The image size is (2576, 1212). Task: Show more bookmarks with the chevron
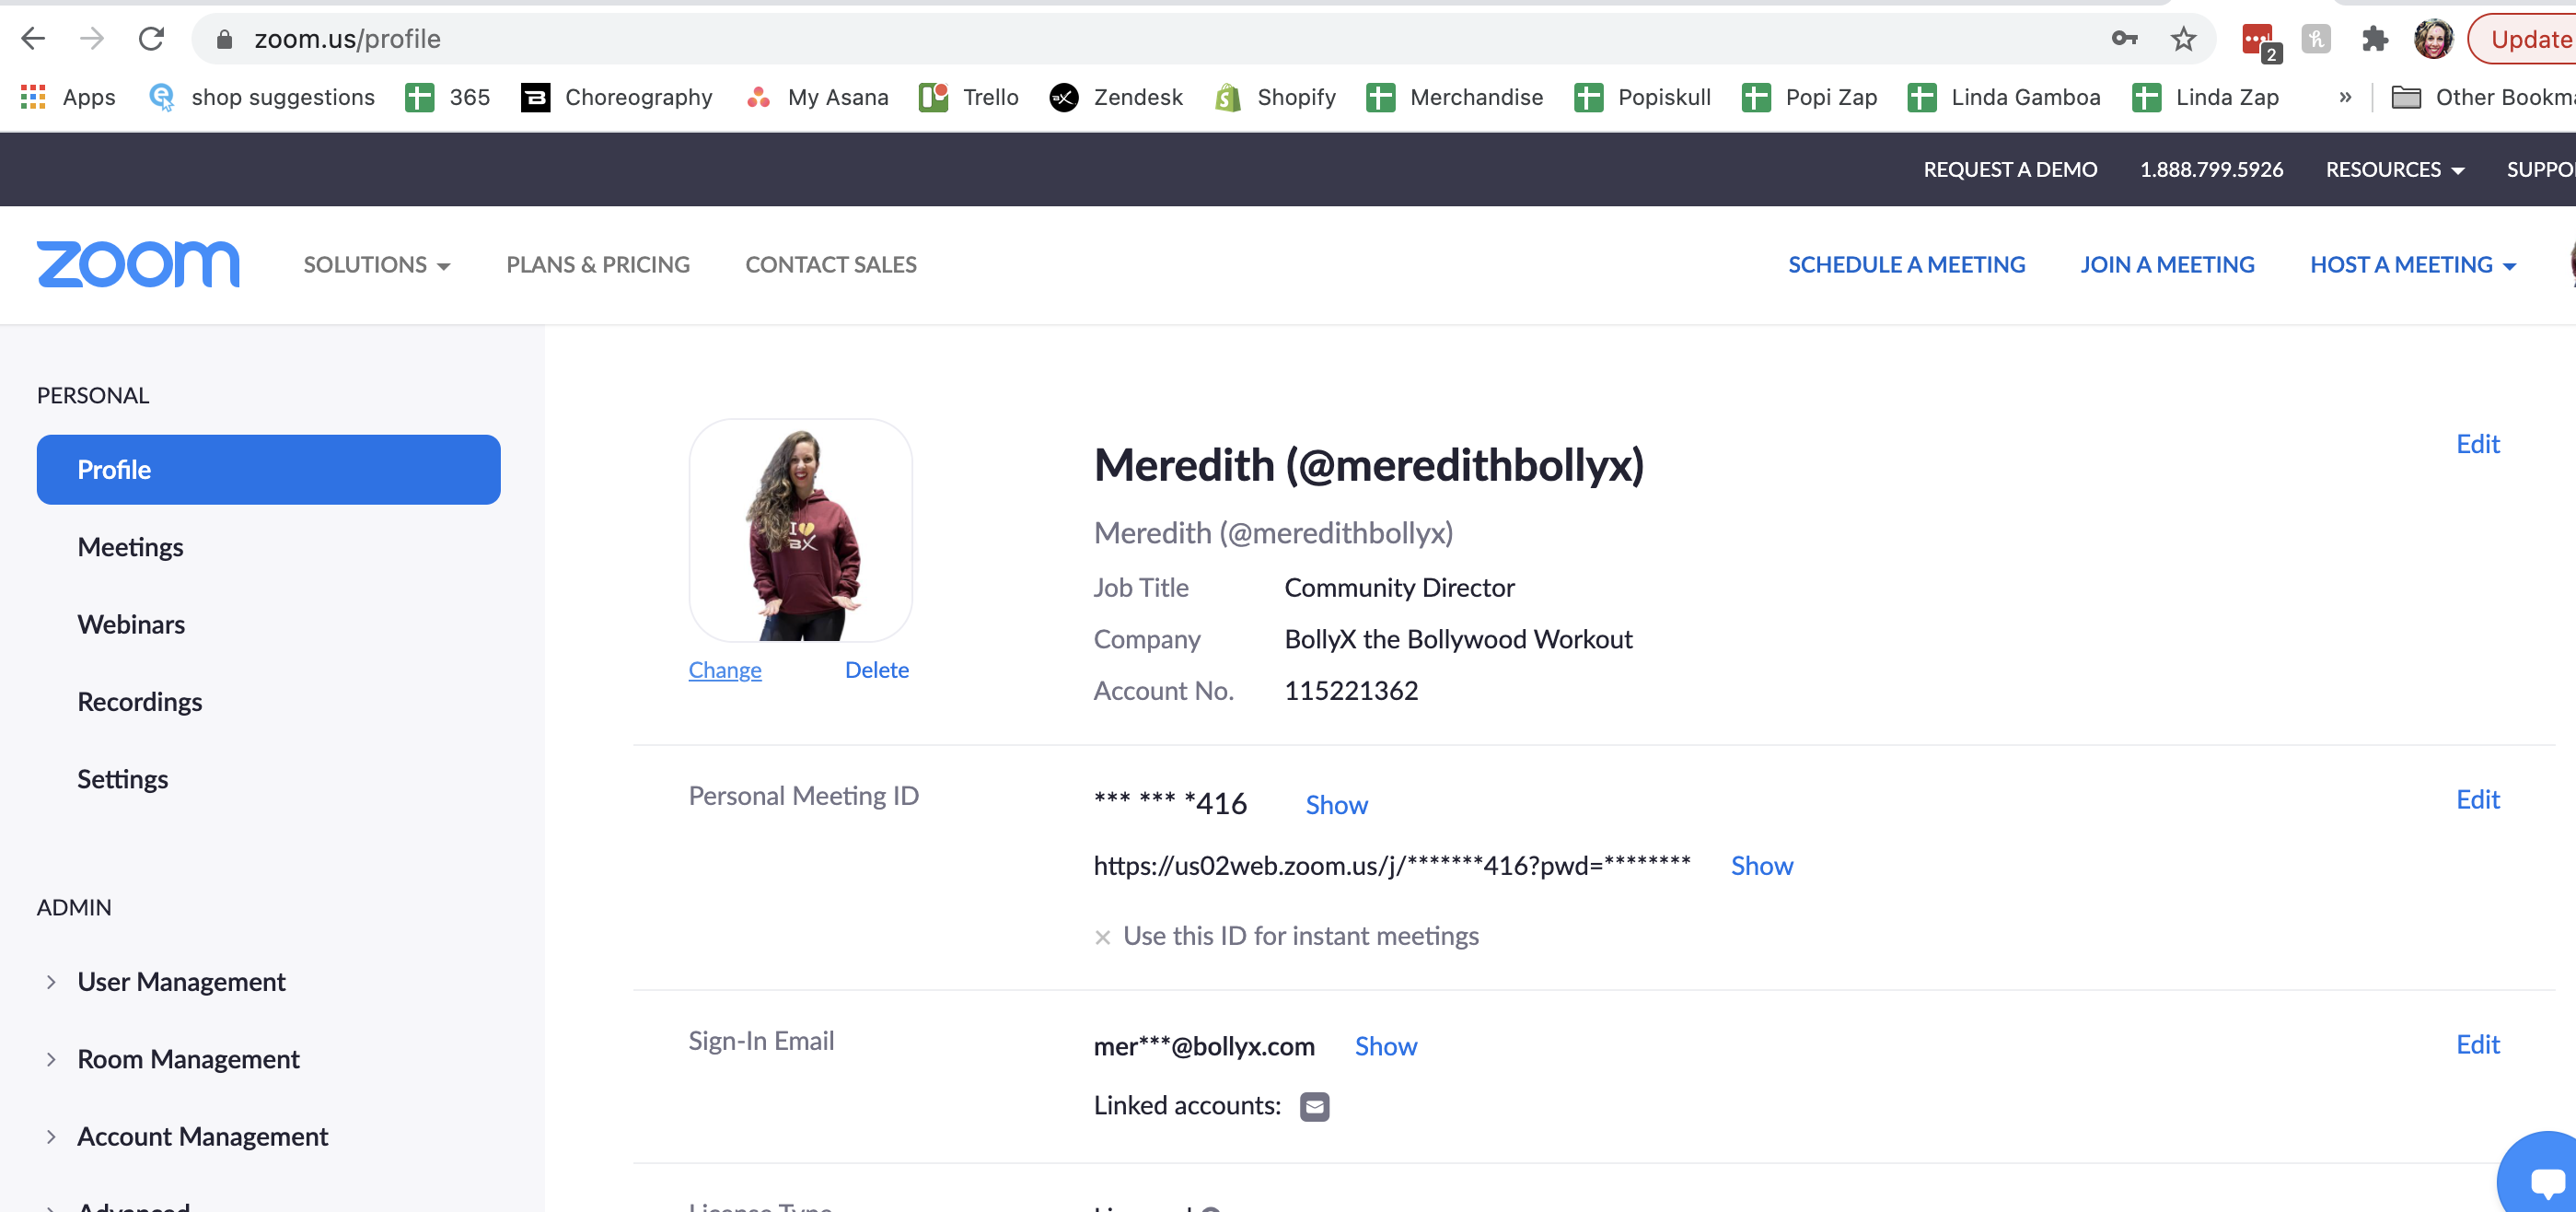pos(2345,97)
